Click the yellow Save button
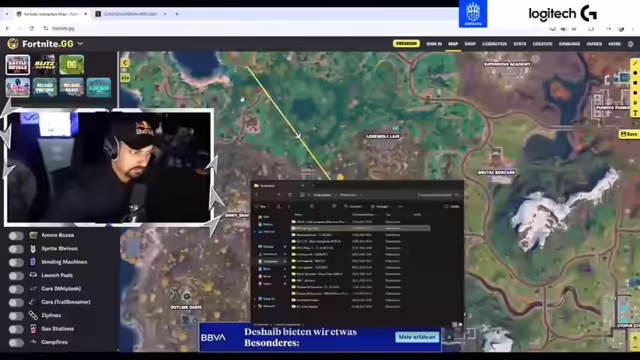Image resolution: width=640 pixels, height=360 pixels. [x=629, y=134]
